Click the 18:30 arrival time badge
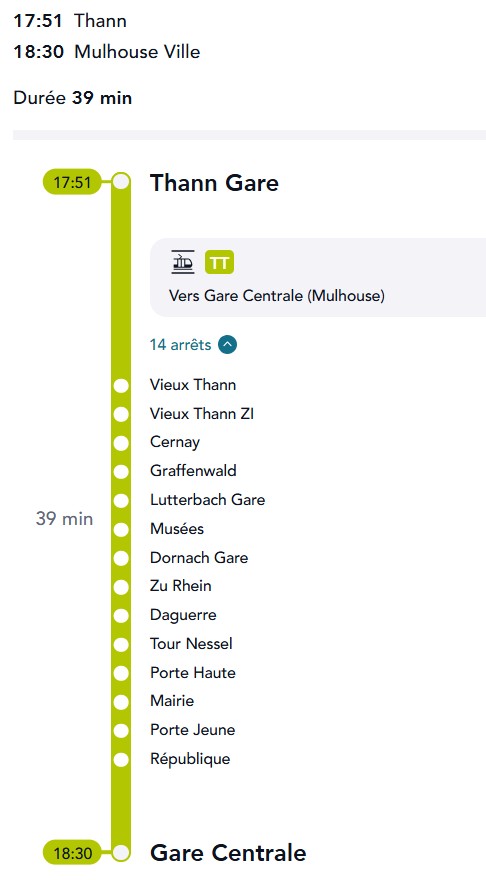 pos(72,854)
